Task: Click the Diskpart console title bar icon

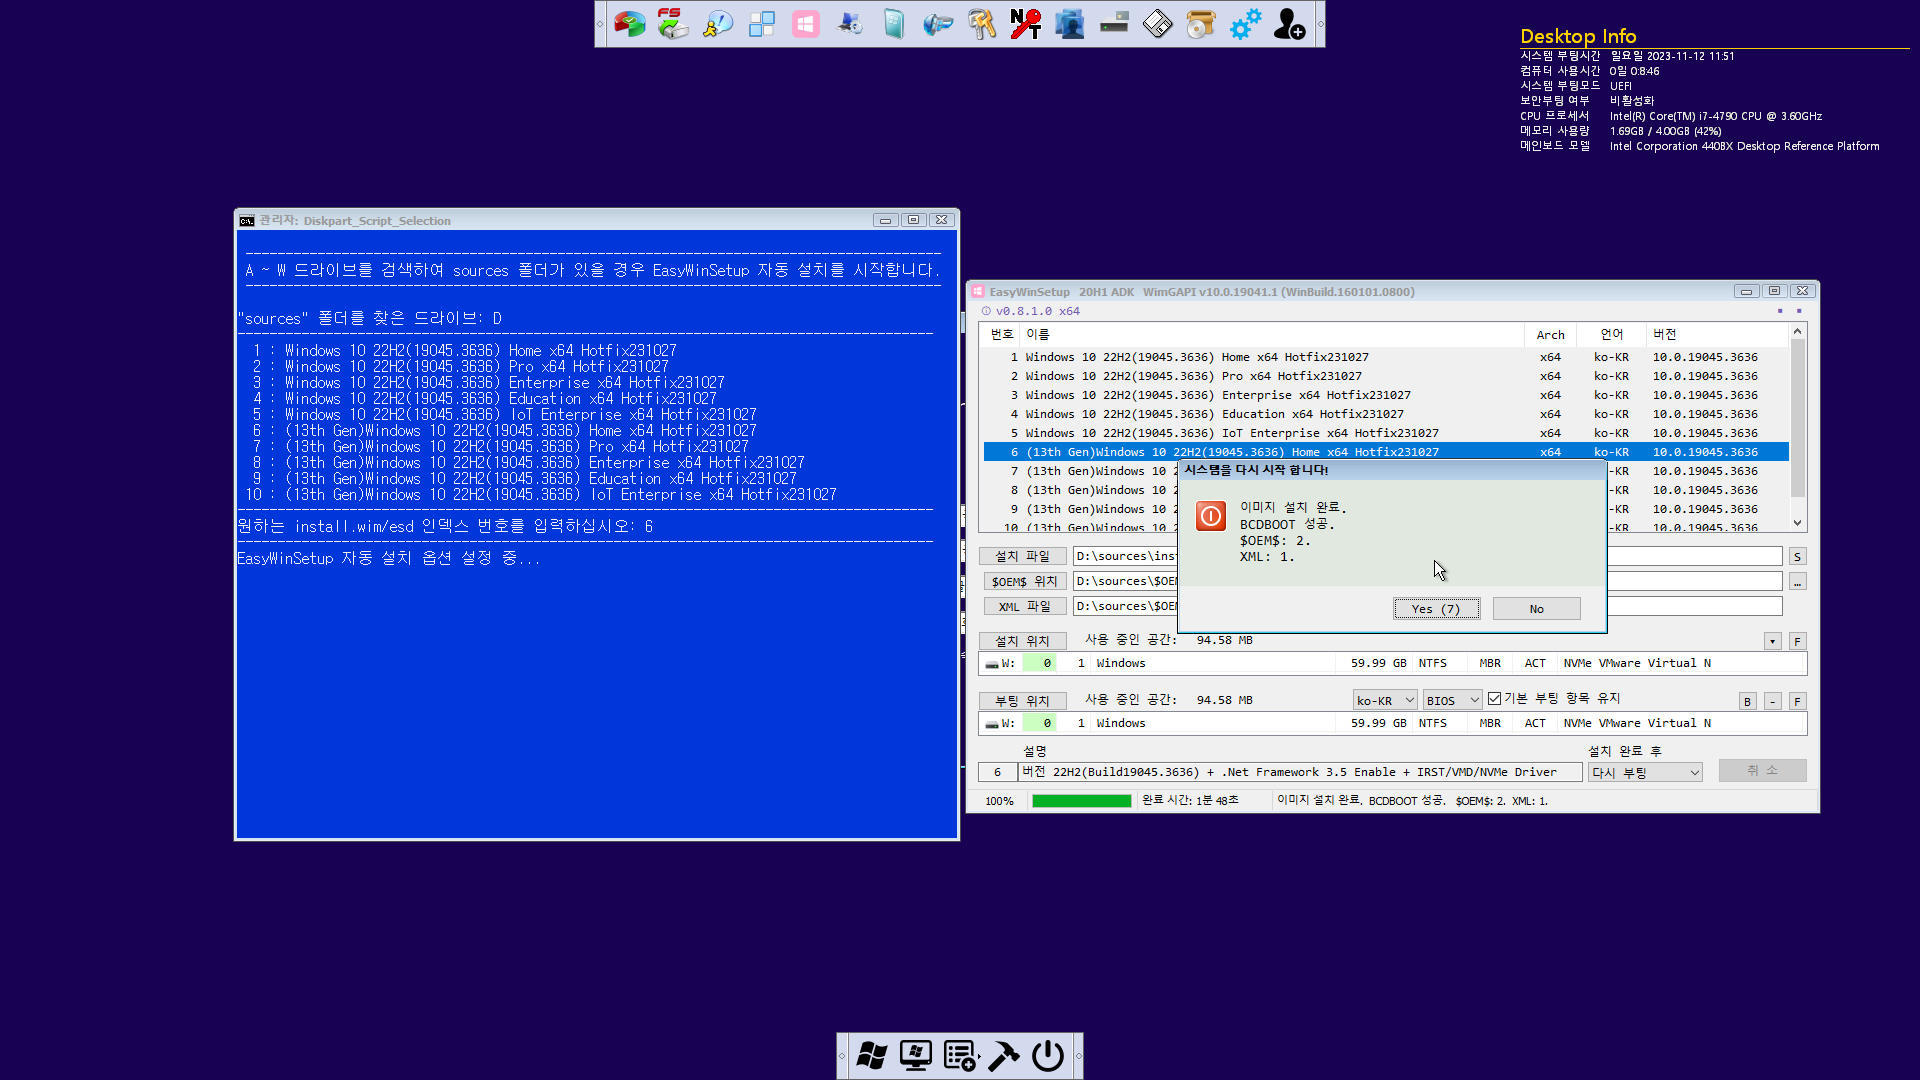Action: [247, 221]
